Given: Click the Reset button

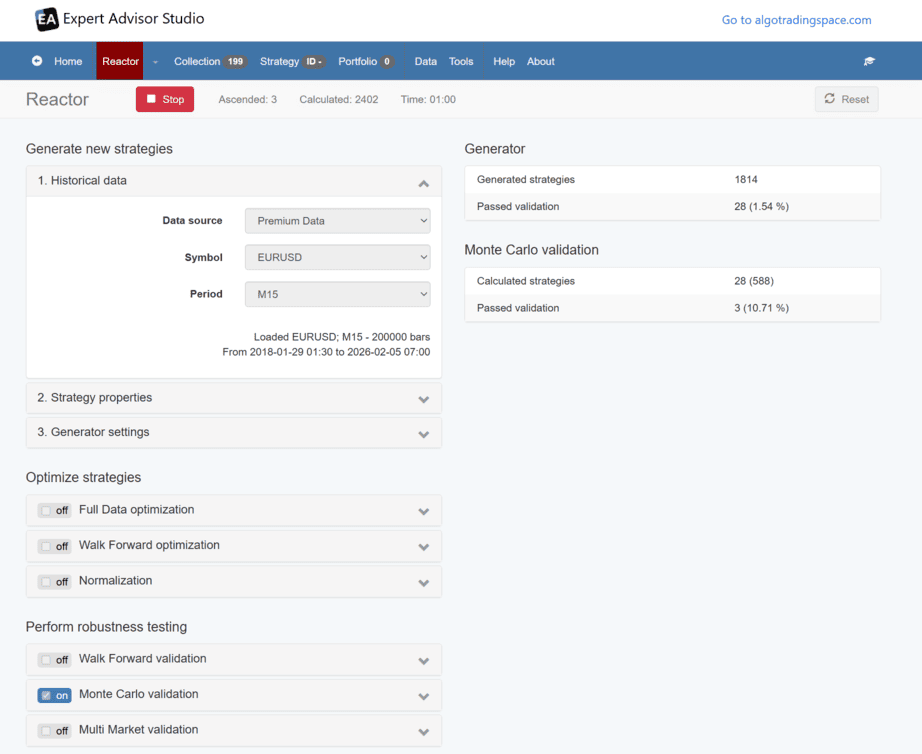Looking at the screenshot, I should pos(846,99).
